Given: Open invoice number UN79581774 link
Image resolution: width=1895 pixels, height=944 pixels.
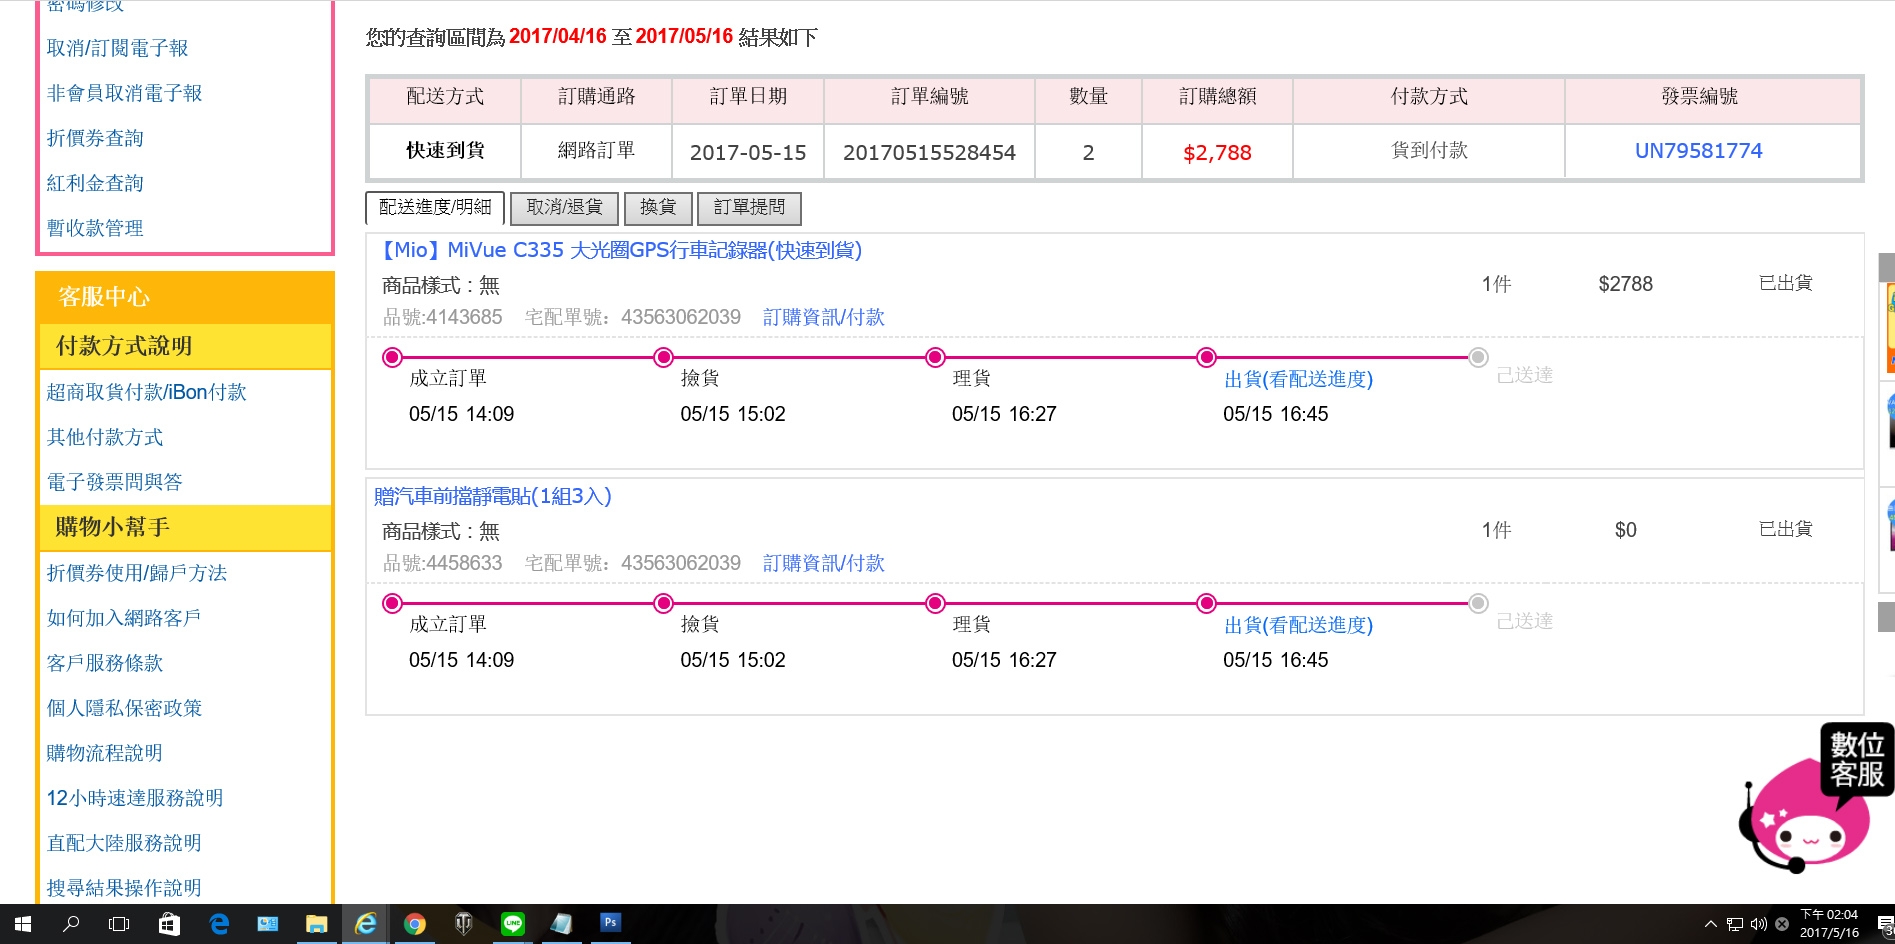Looking at the screenshot, I should [1698, 151].
